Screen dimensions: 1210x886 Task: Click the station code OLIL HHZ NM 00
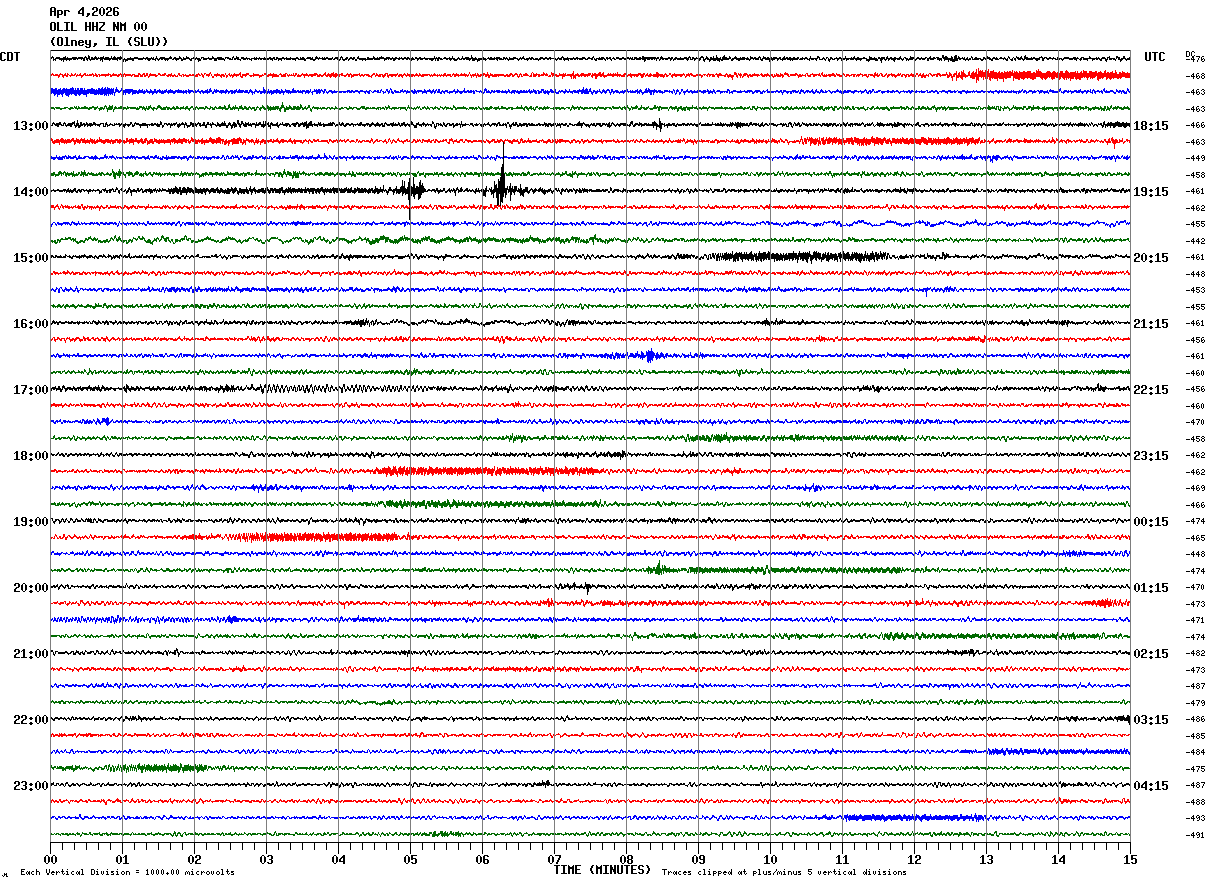tap(98, 27)
